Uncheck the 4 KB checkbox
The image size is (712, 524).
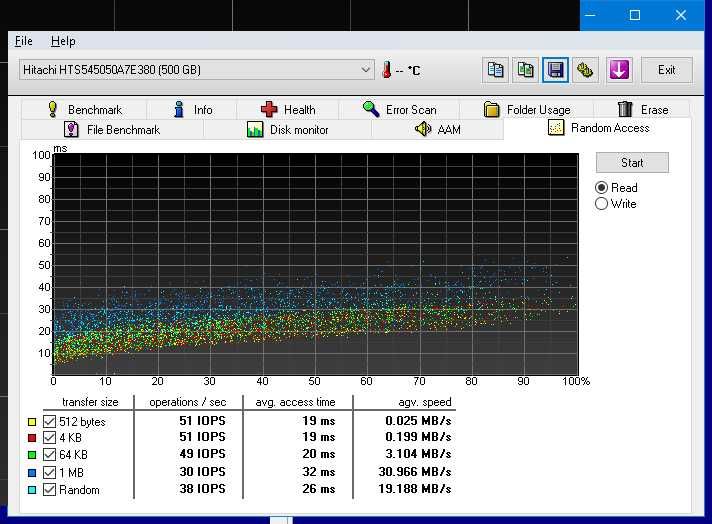tap(49, 438)
